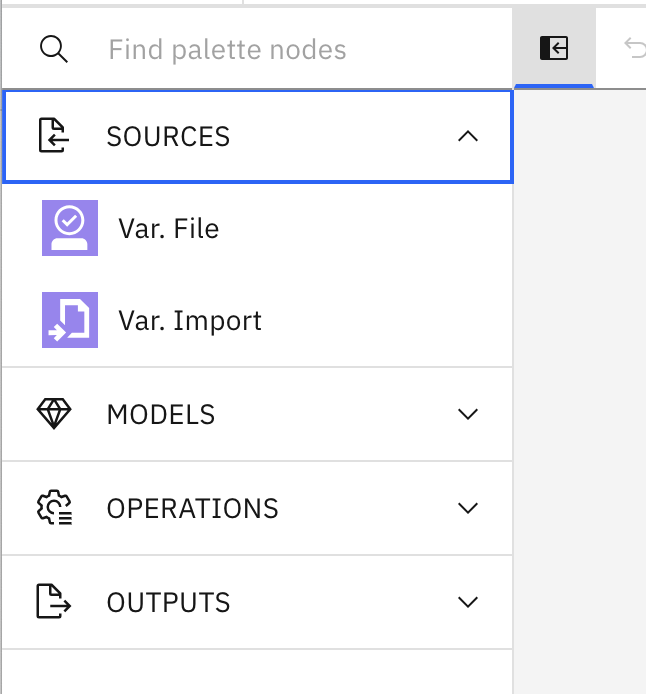Open the OPERATIONS category label
This screenshot has width=646, height=694.
tap(192, 509)
